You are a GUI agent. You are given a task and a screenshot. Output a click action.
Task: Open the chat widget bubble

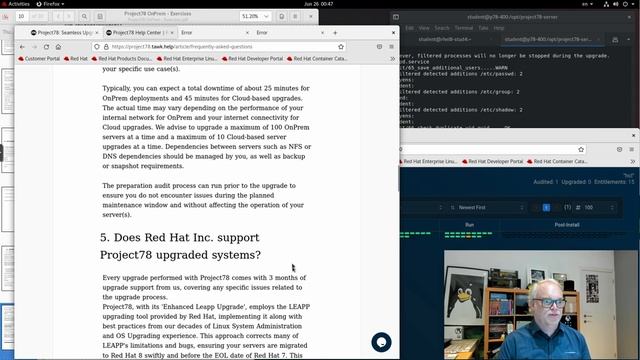tap(381, 342)
